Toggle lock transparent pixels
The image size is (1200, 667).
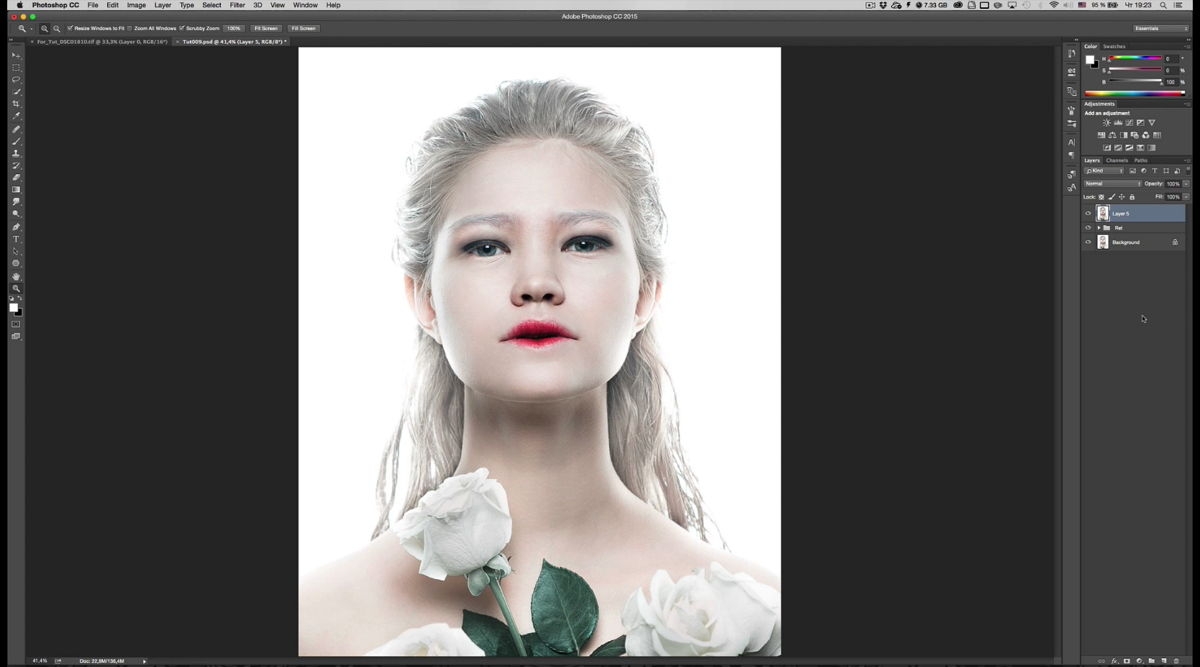tap(1102, 197)
